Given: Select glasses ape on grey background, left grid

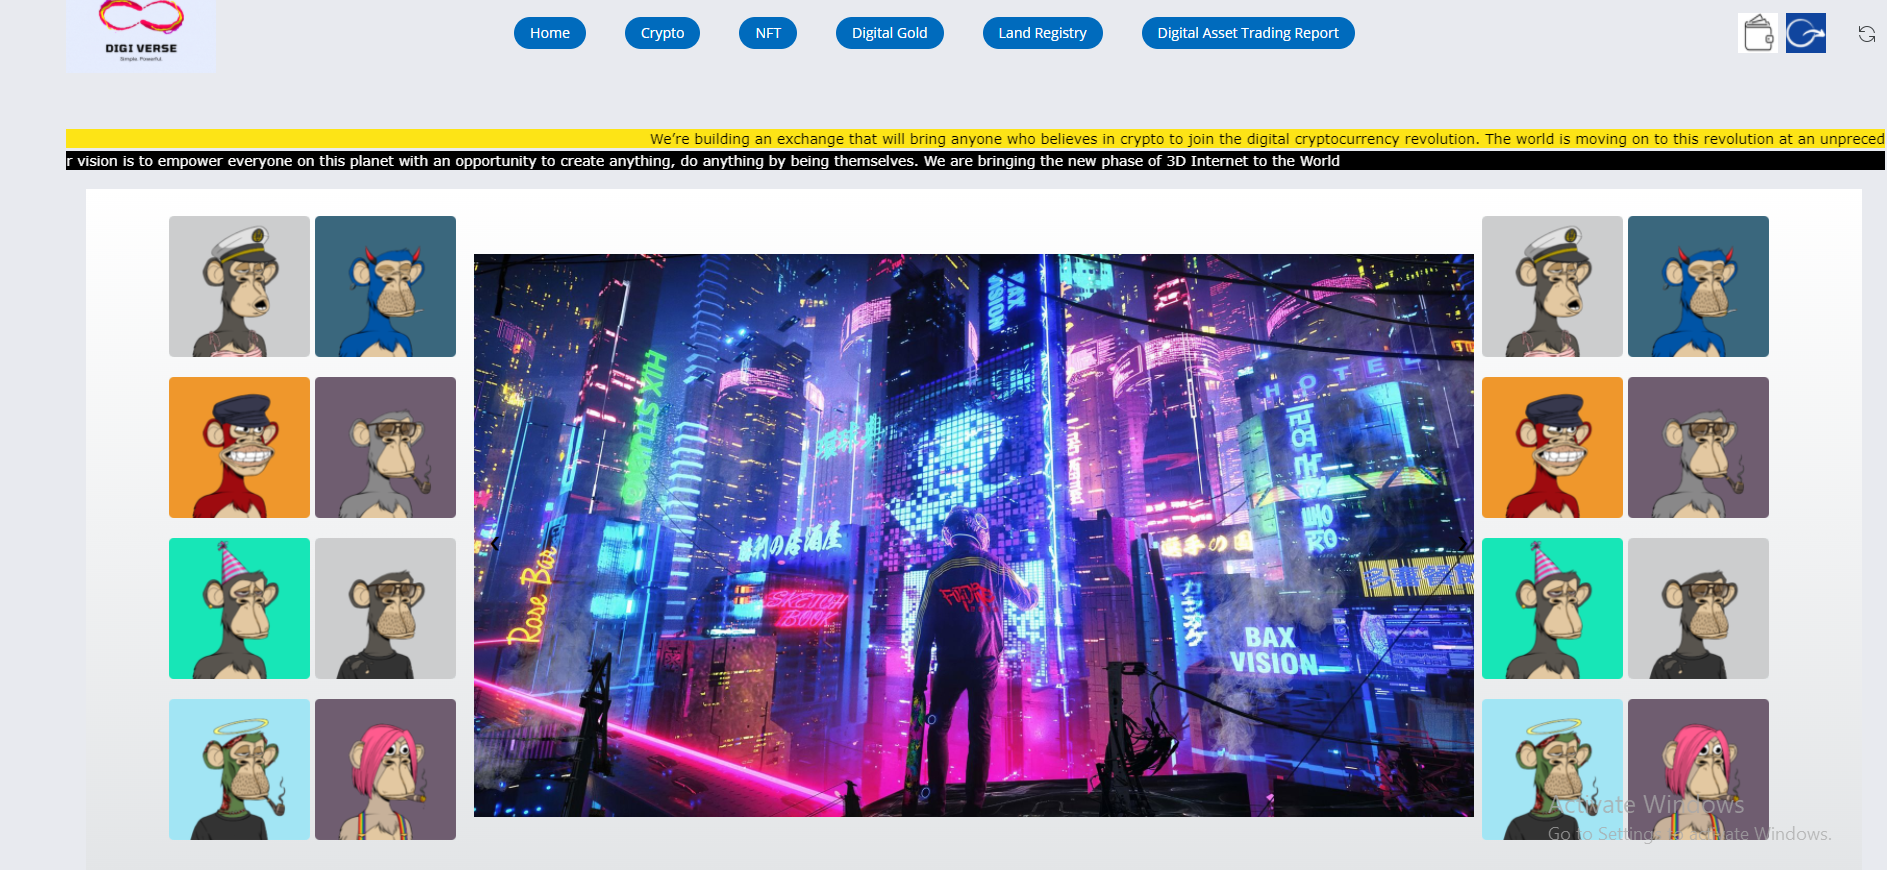Looking at the screenshot, I should click(x=385, y=608).
